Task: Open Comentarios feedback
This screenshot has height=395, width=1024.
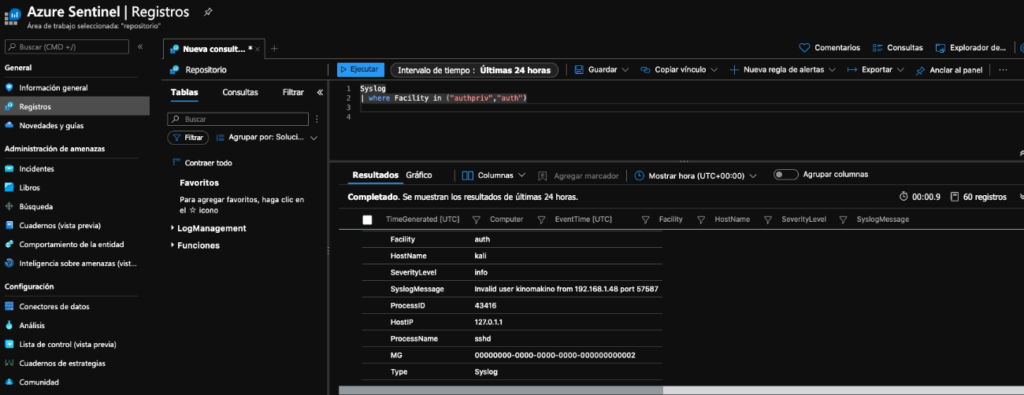Action: [829, 48]
